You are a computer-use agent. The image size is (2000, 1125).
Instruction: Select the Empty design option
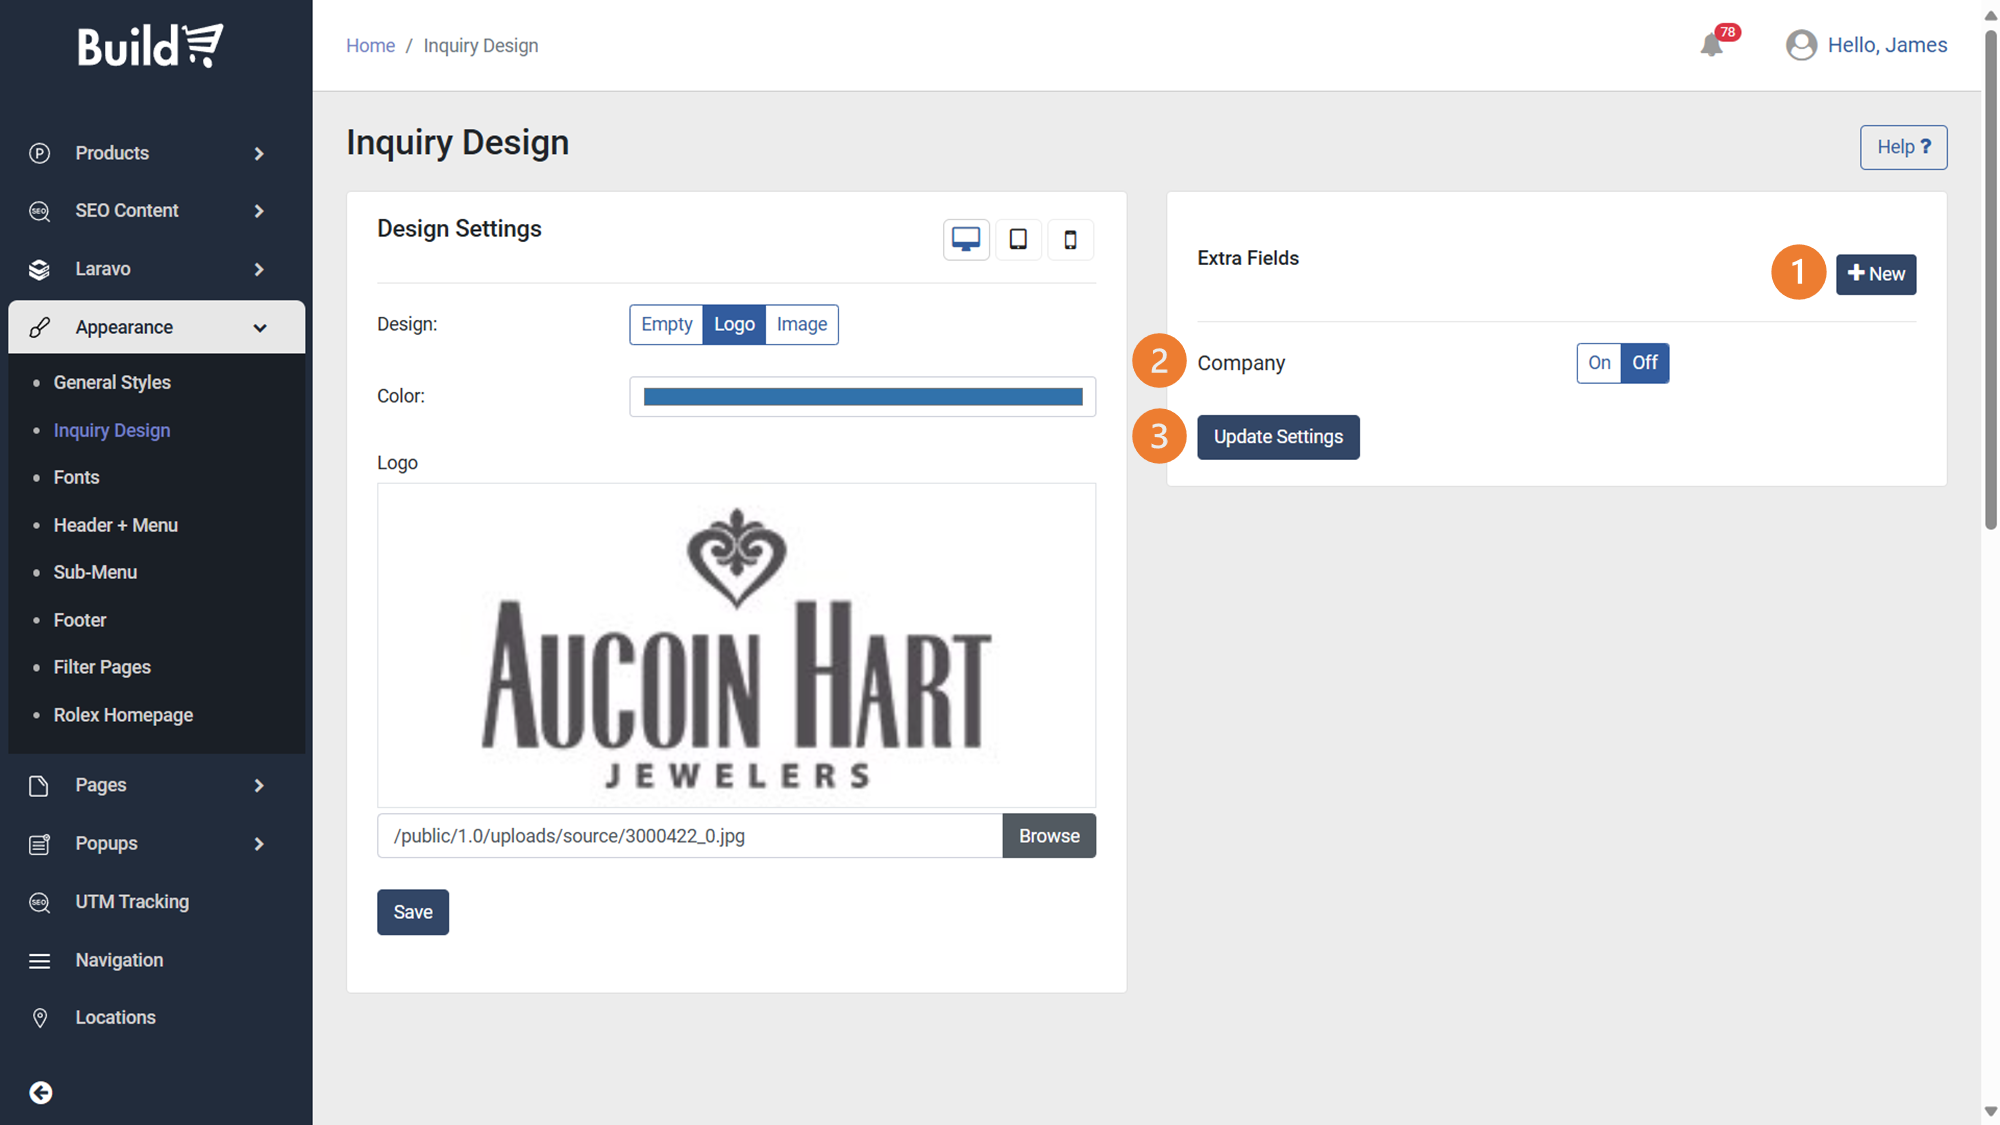(x=666, y=324)
